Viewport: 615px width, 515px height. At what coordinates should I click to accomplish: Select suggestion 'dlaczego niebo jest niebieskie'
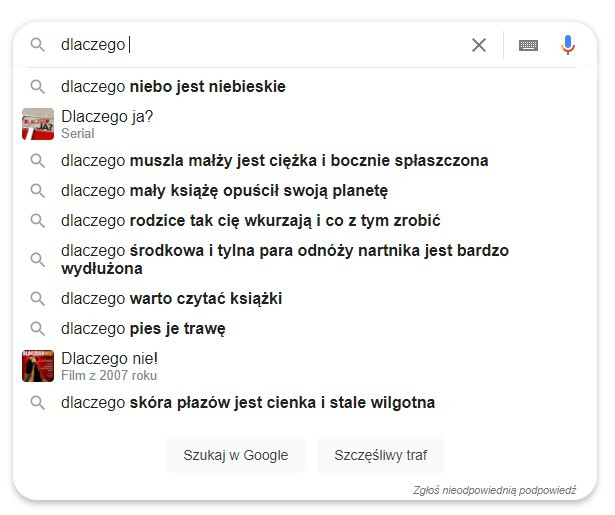173,87
